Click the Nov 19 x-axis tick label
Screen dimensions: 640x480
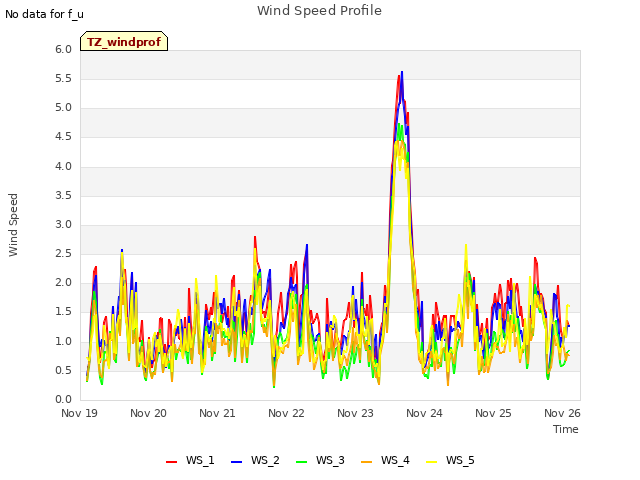79,413
